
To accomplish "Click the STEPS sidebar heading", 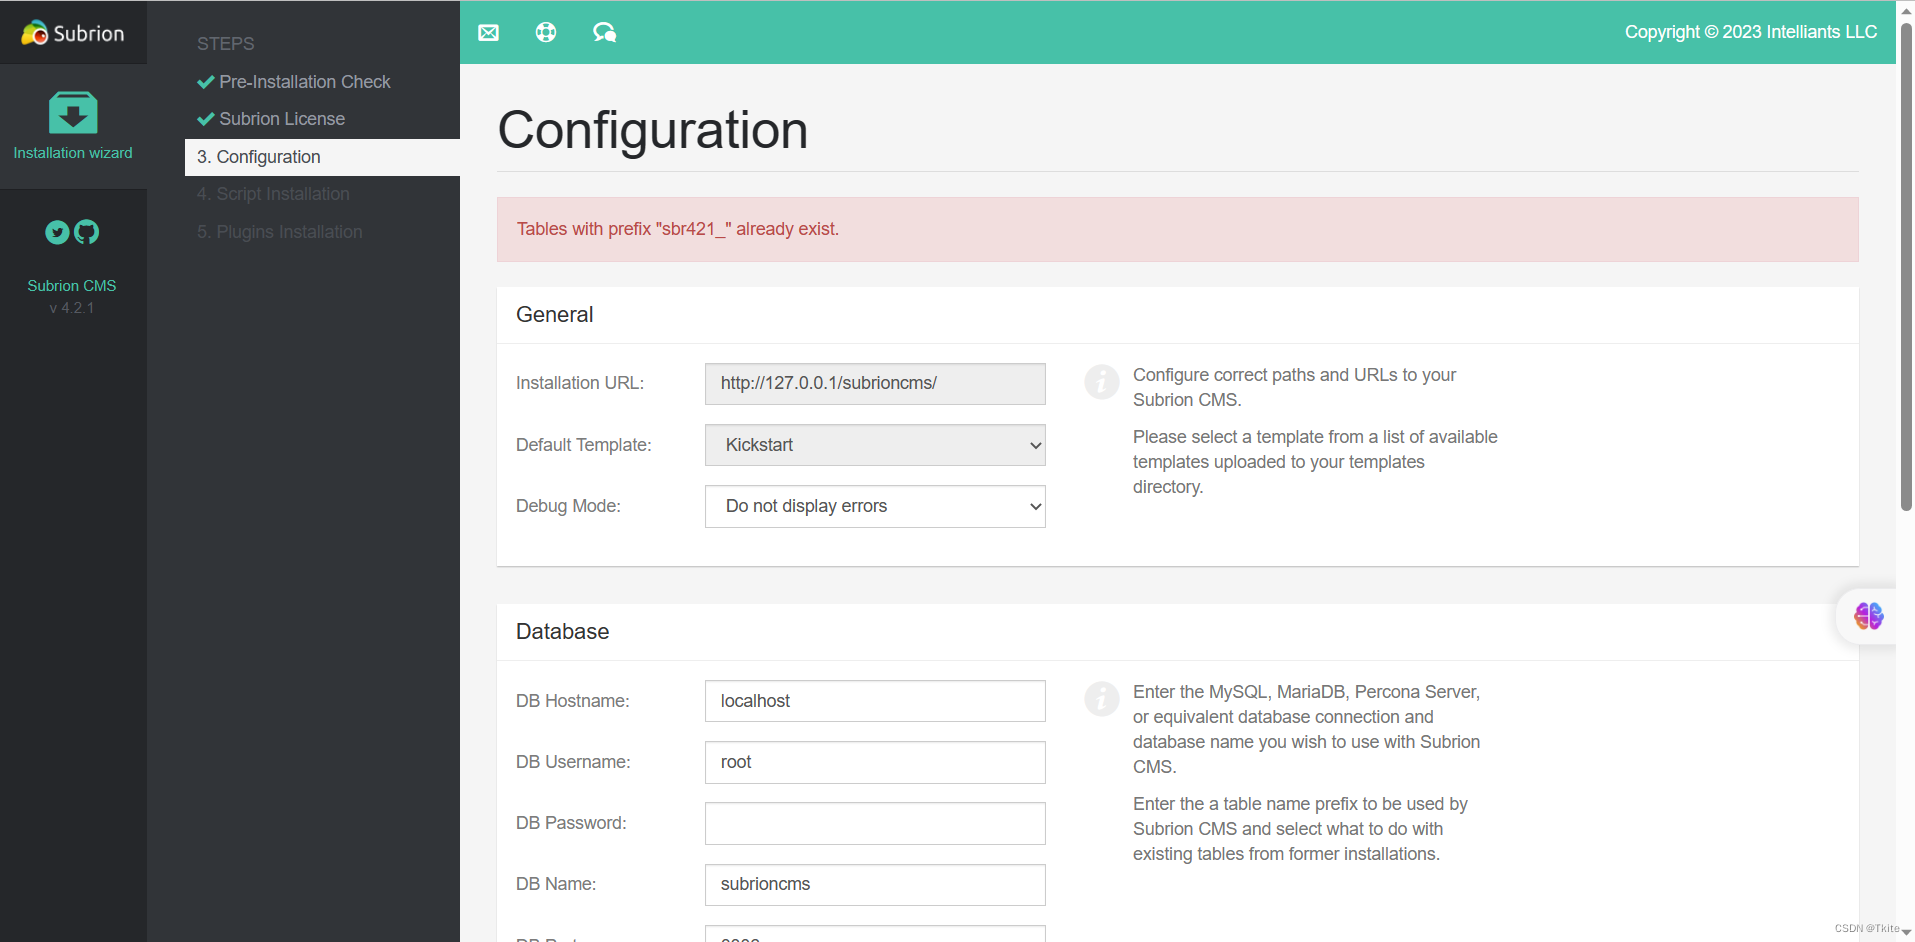I will click(226, 44).
